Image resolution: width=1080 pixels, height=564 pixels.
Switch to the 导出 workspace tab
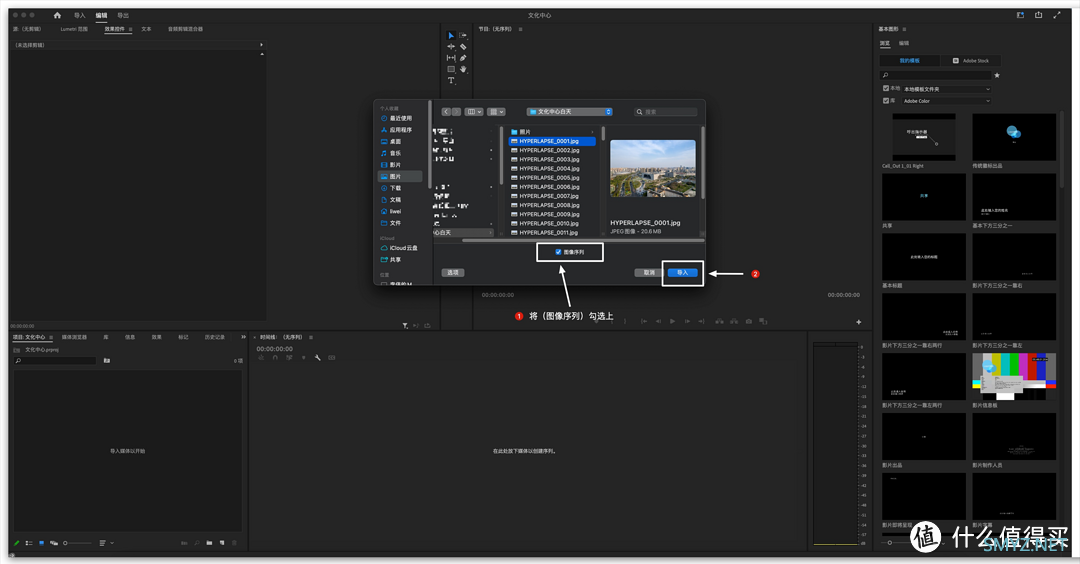click(x=123, y=15)
